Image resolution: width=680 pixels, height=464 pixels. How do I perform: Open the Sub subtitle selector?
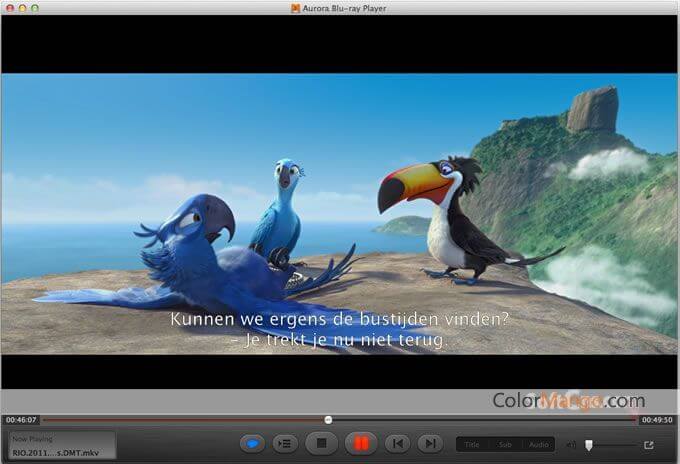(x=505, y=444)
